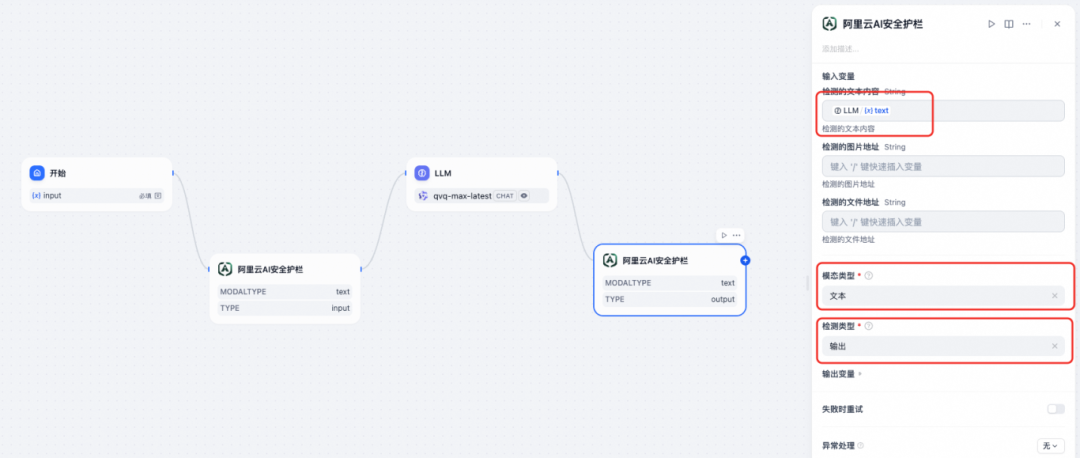The width and height of the screenshot is (1080, 458).
Task: Click the 检测的文件地址 input field
Action: point(943,222)
